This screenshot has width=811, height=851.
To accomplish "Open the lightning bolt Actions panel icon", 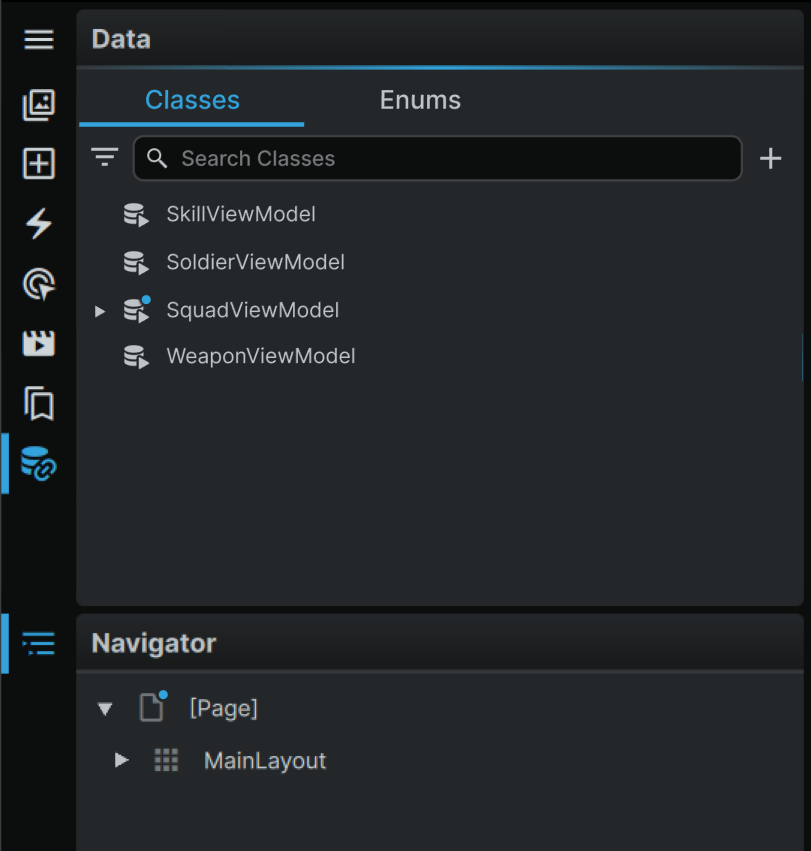I will pyautogui.click(x=39, y=223).
